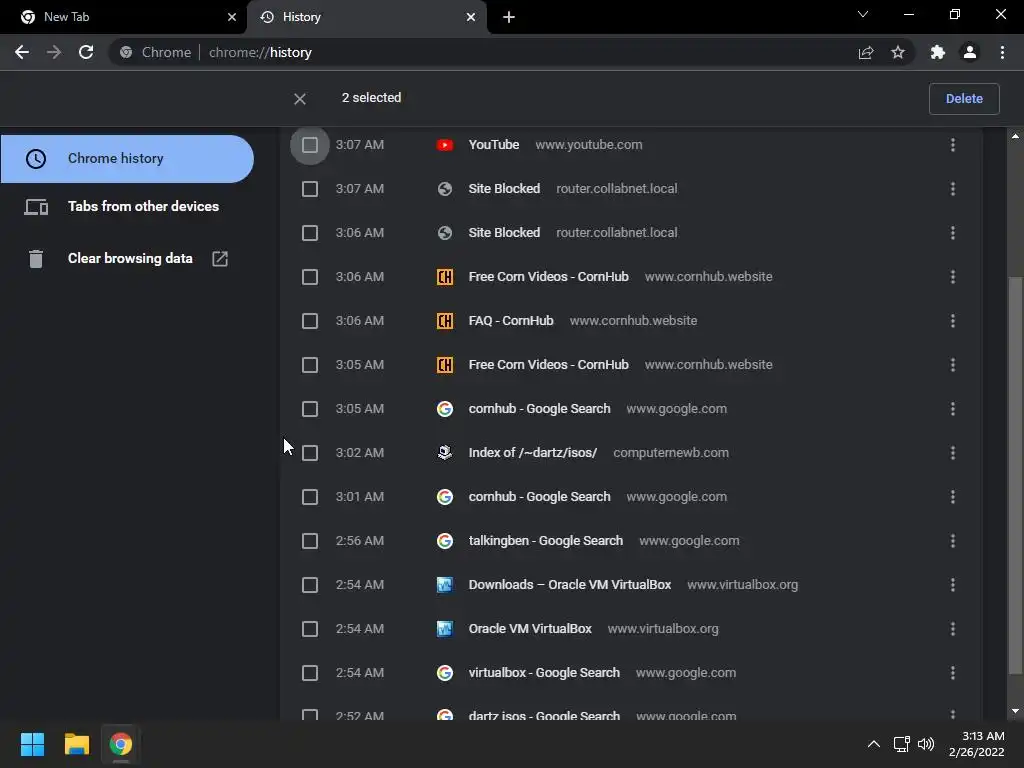The width and height of the screenshot is (1024, 768).
Task: Click the address bar URL field
Action: coord(483,52)
